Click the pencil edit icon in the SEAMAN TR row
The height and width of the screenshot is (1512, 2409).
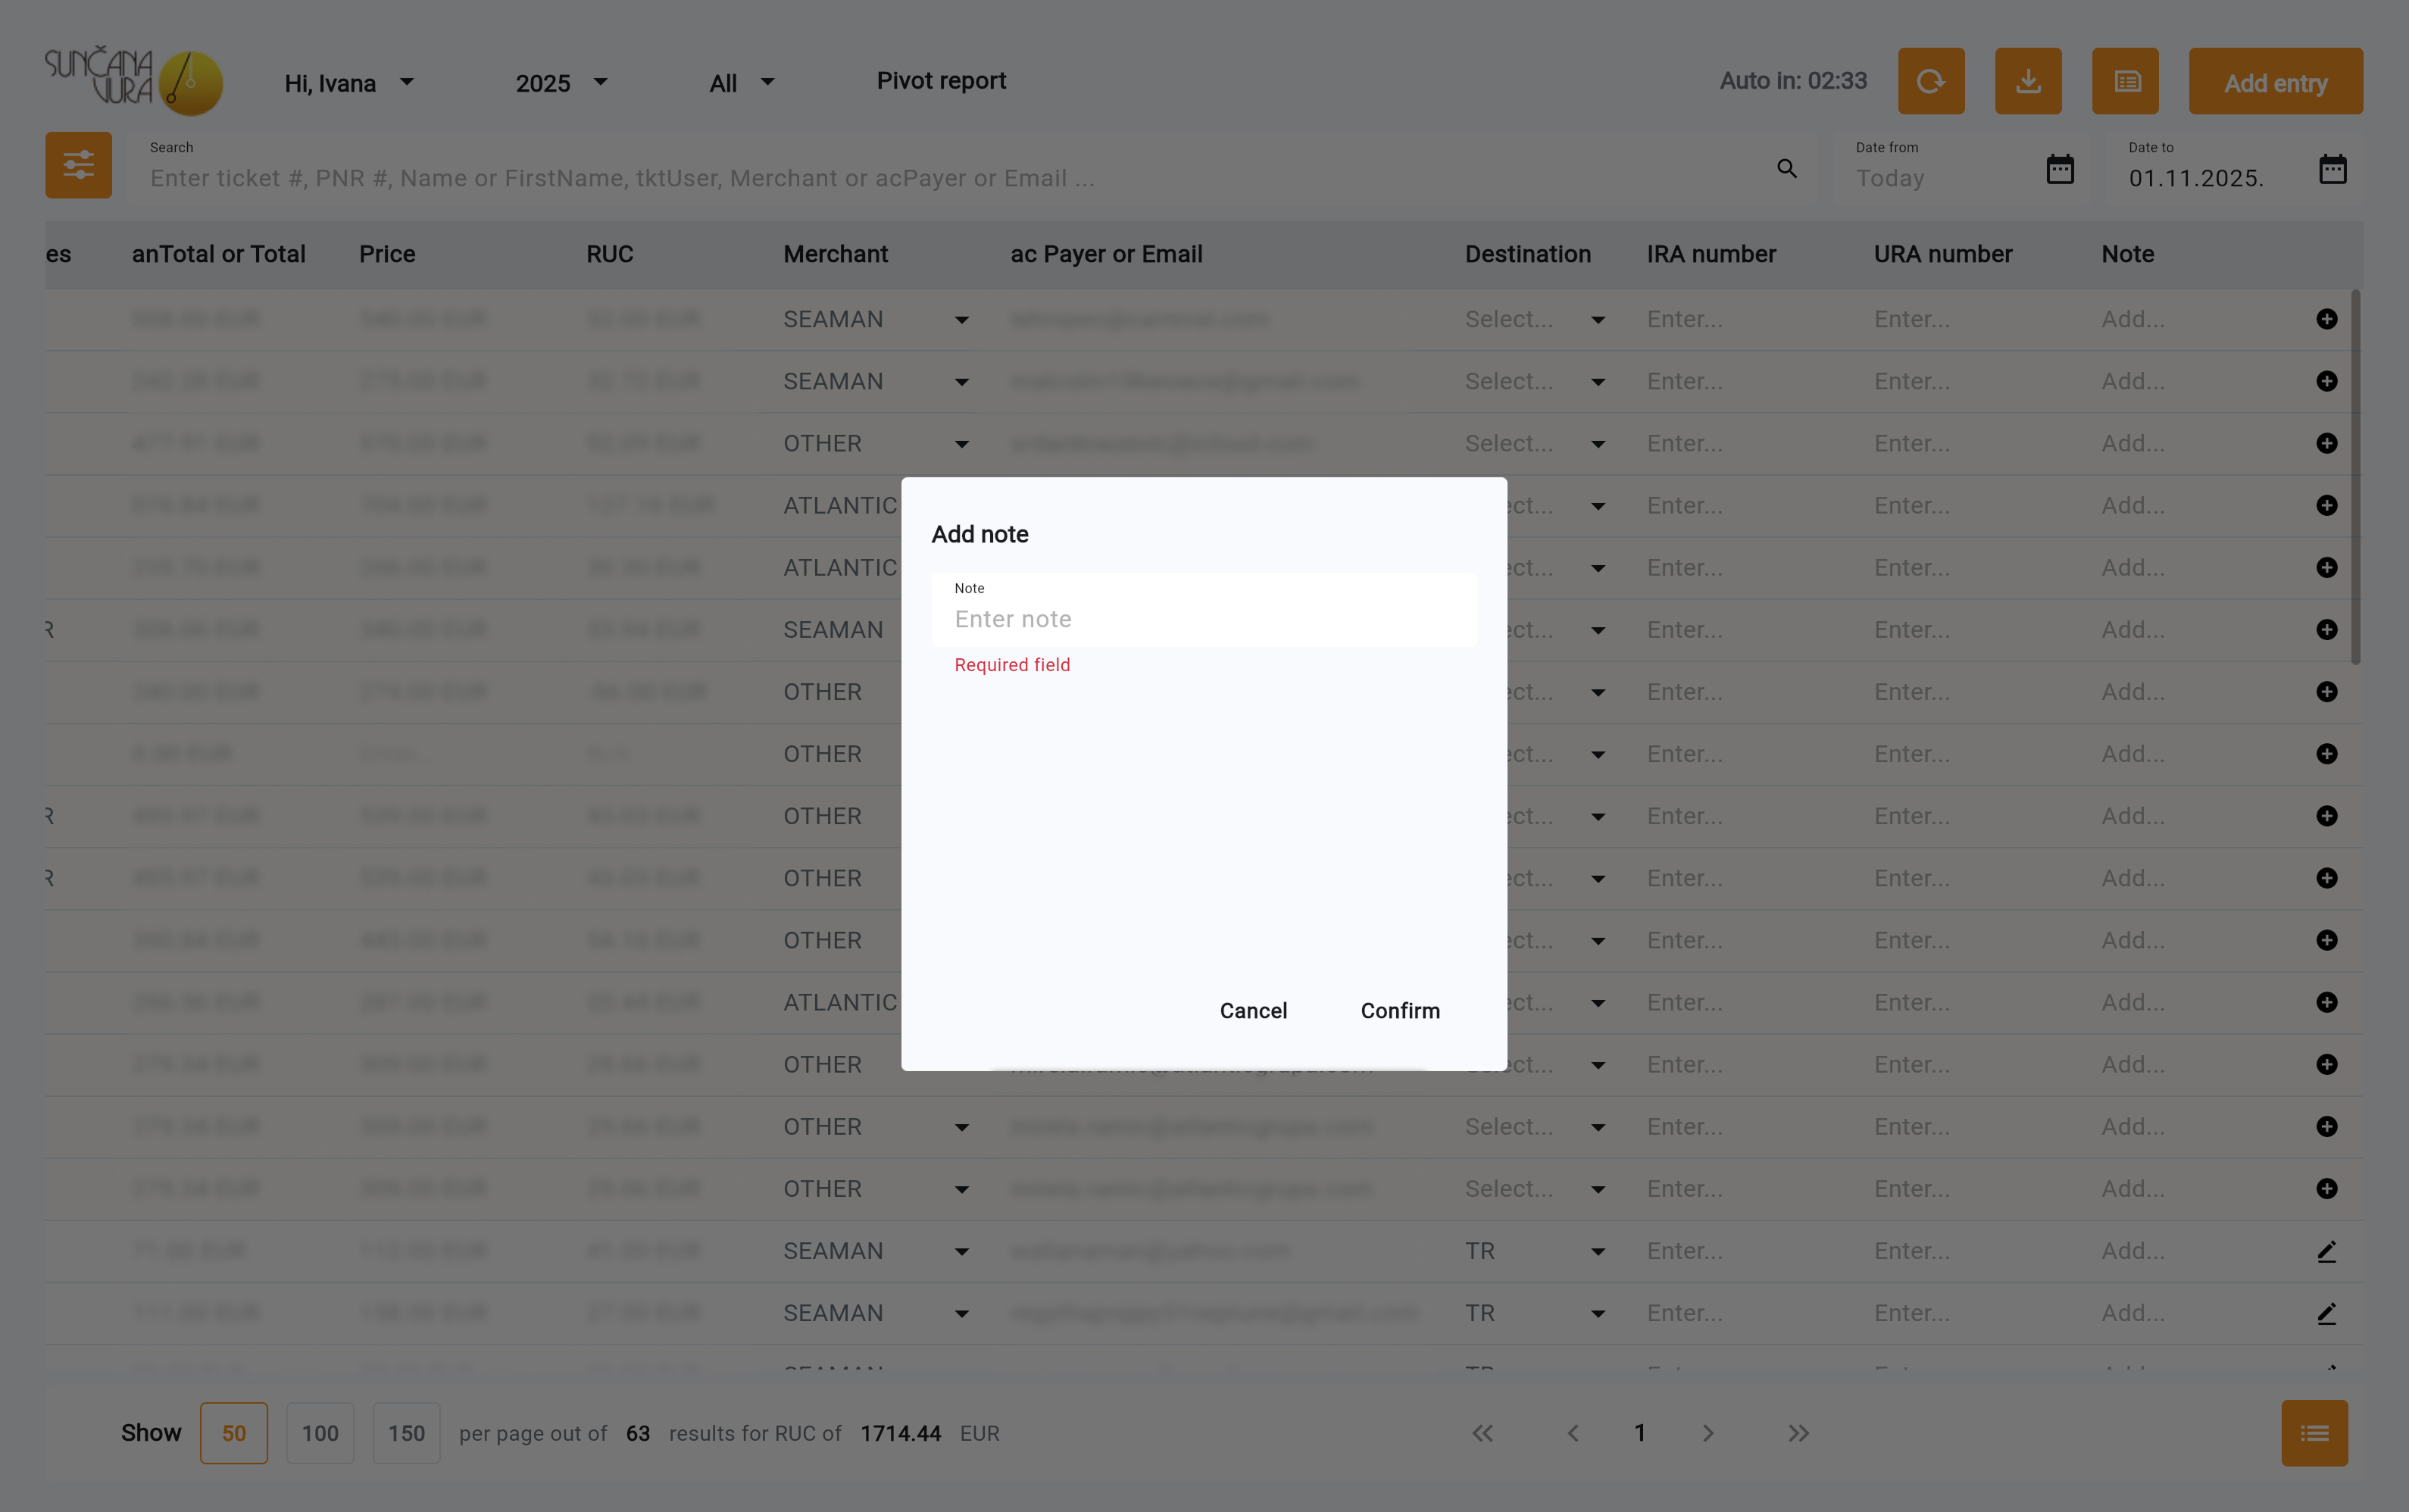tap(2326, 1251)
